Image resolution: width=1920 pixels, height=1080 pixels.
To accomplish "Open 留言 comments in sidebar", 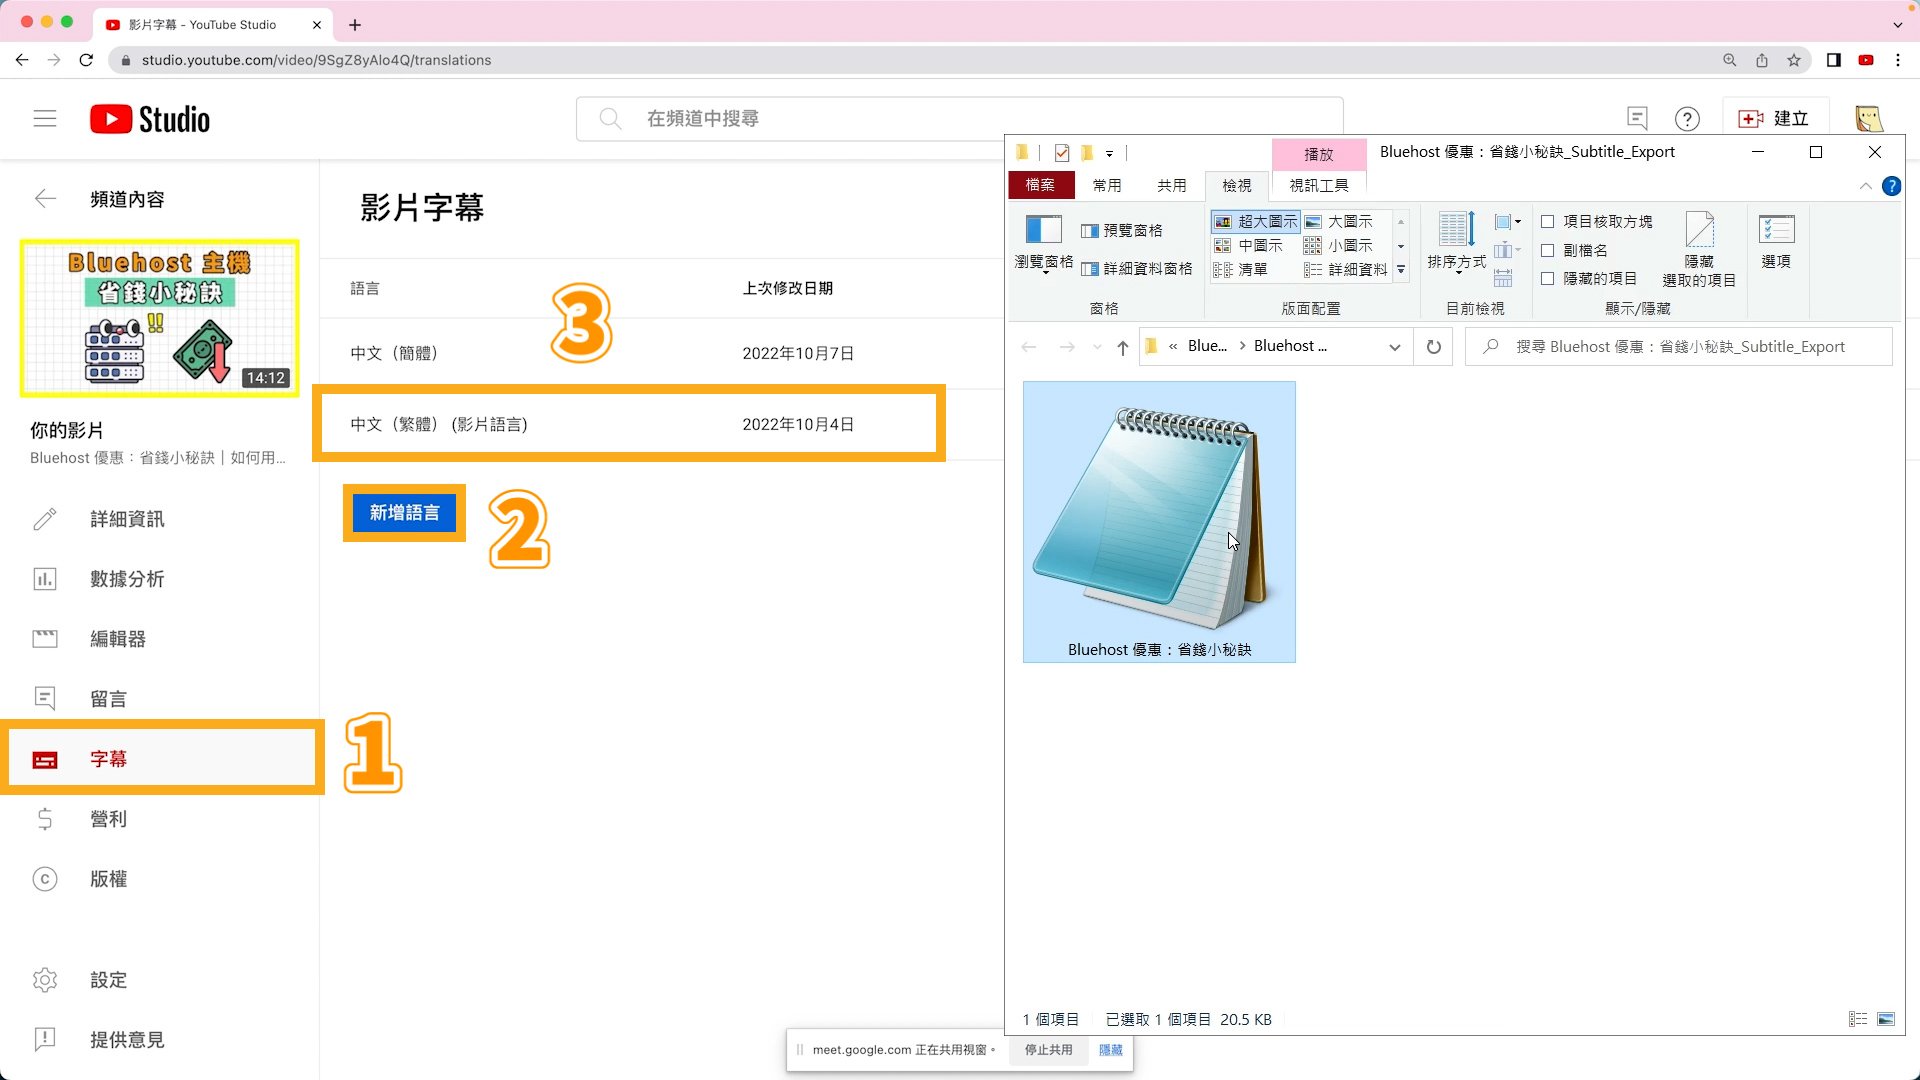I will point(160,699).
